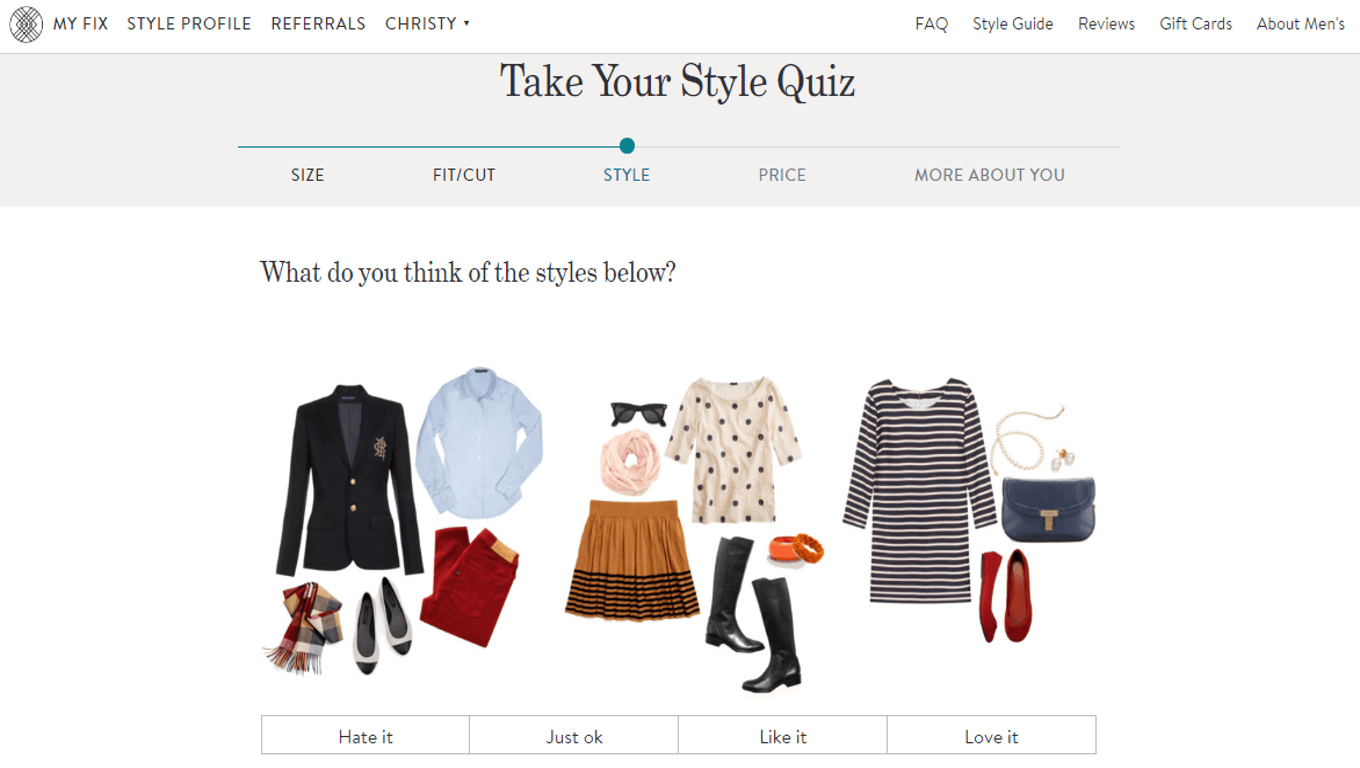The height and width of the screenshot is (768, 1360).
Task: Open the FAQ page
Action: [931, 24]
